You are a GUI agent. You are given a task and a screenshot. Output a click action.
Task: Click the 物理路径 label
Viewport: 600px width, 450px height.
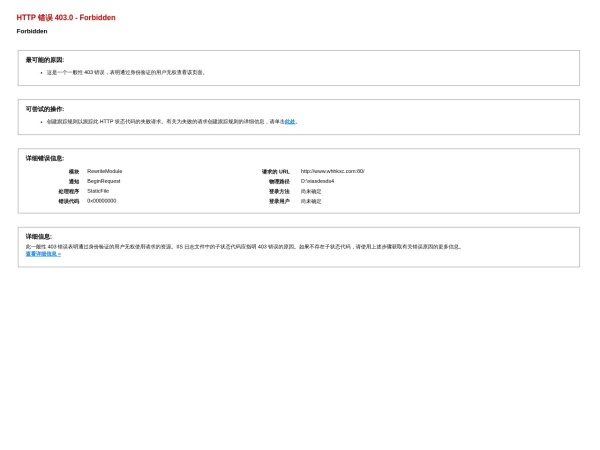[279, 182]
